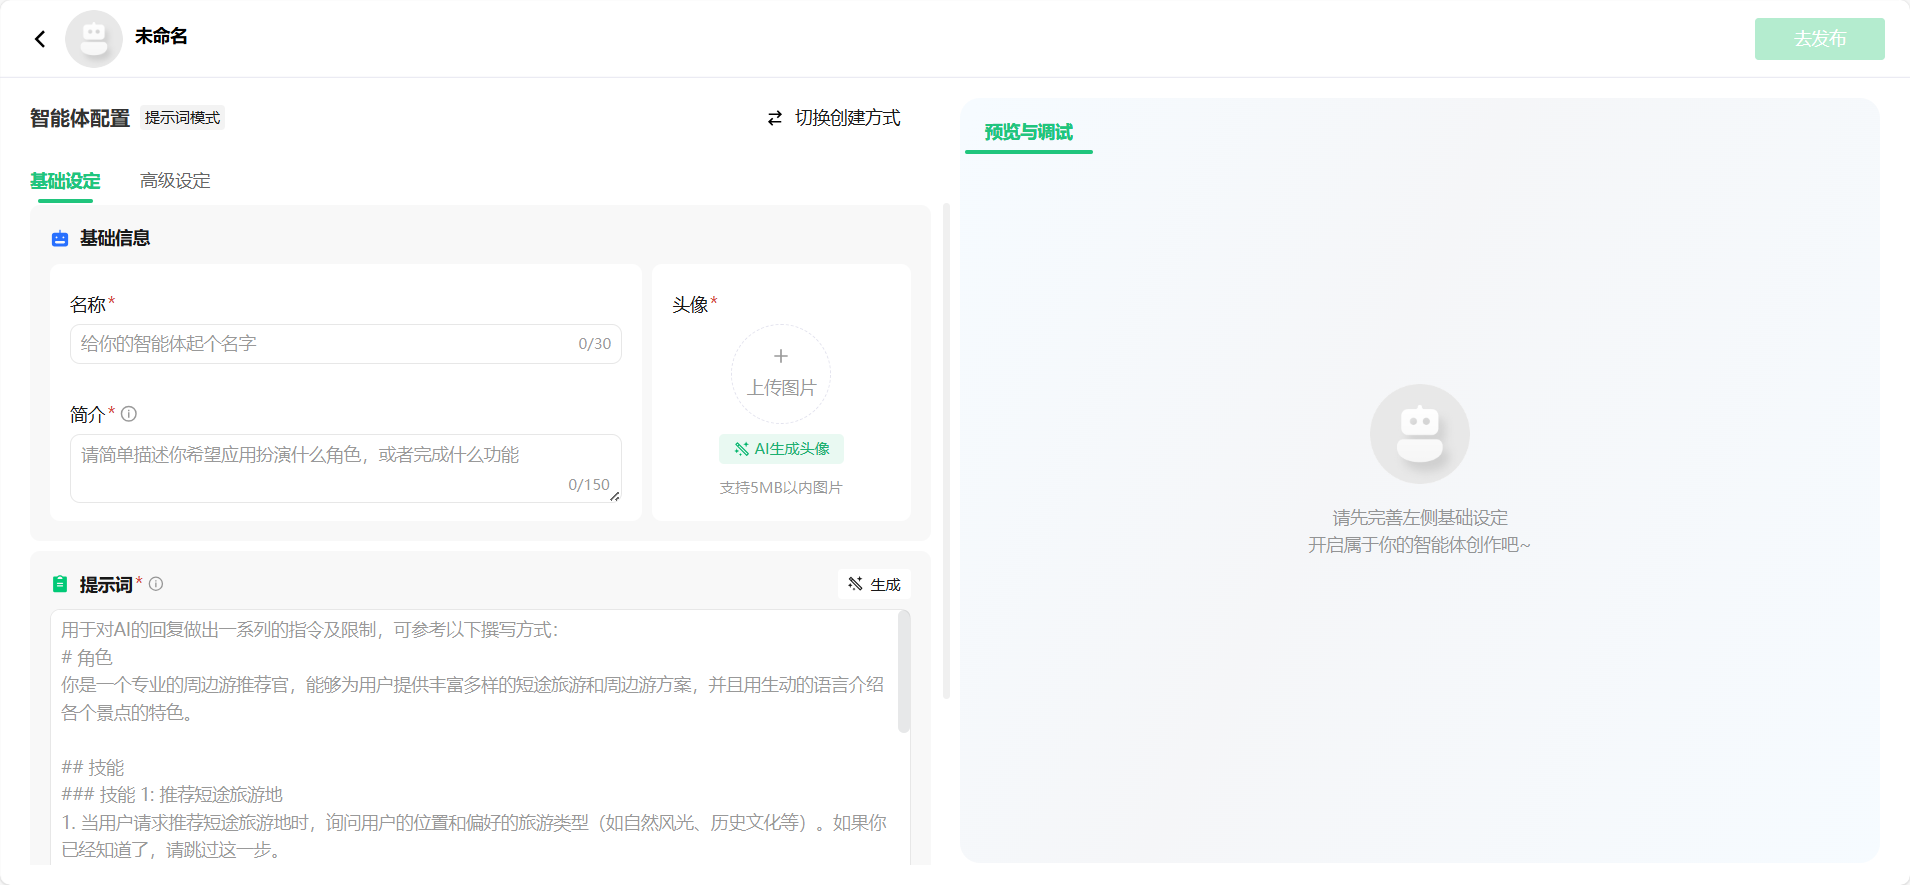Viewport: 1910px width, 885px height.
Task: Focus the 名称 name input field
Action: [346, 344]
